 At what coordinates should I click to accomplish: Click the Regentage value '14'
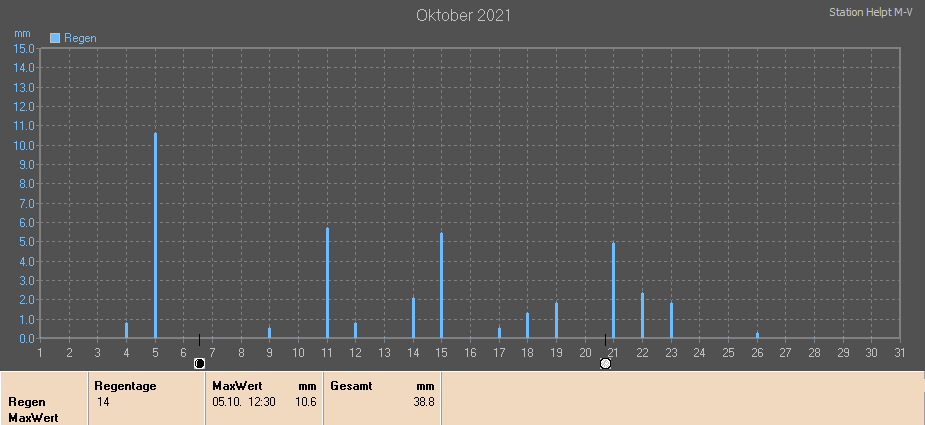click(103, 402)
